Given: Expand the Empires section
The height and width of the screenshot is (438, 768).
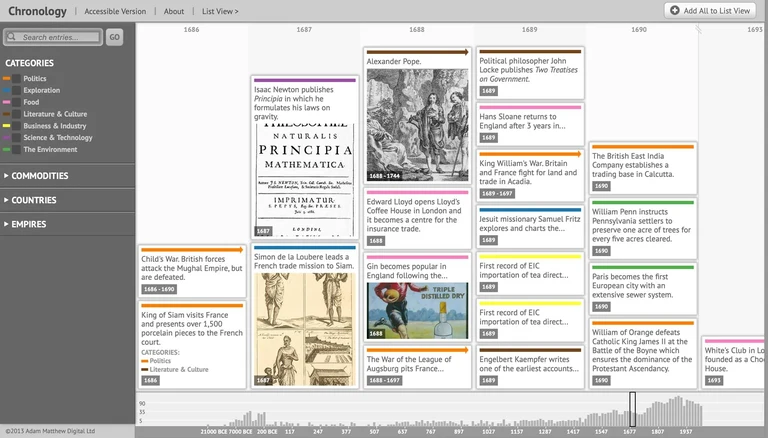Looking at the screenshot, I should pos(29,224).
